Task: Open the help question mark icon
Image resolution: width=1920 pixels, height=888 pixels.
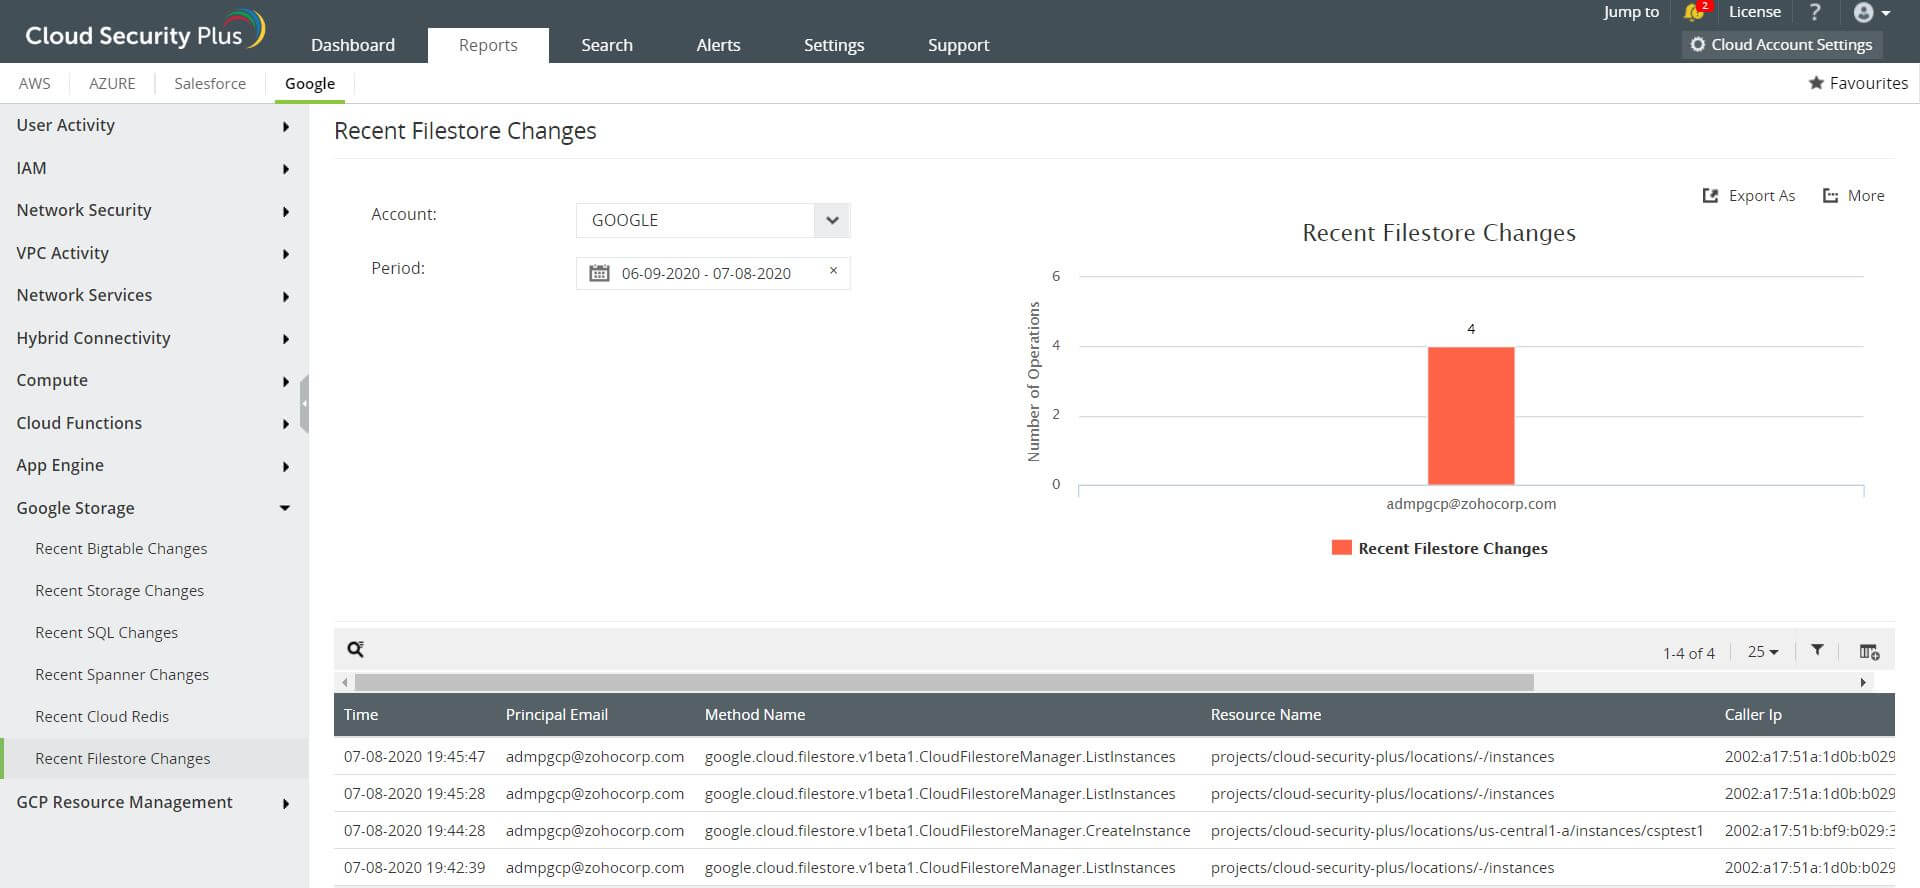Action: click(1815, 12)
